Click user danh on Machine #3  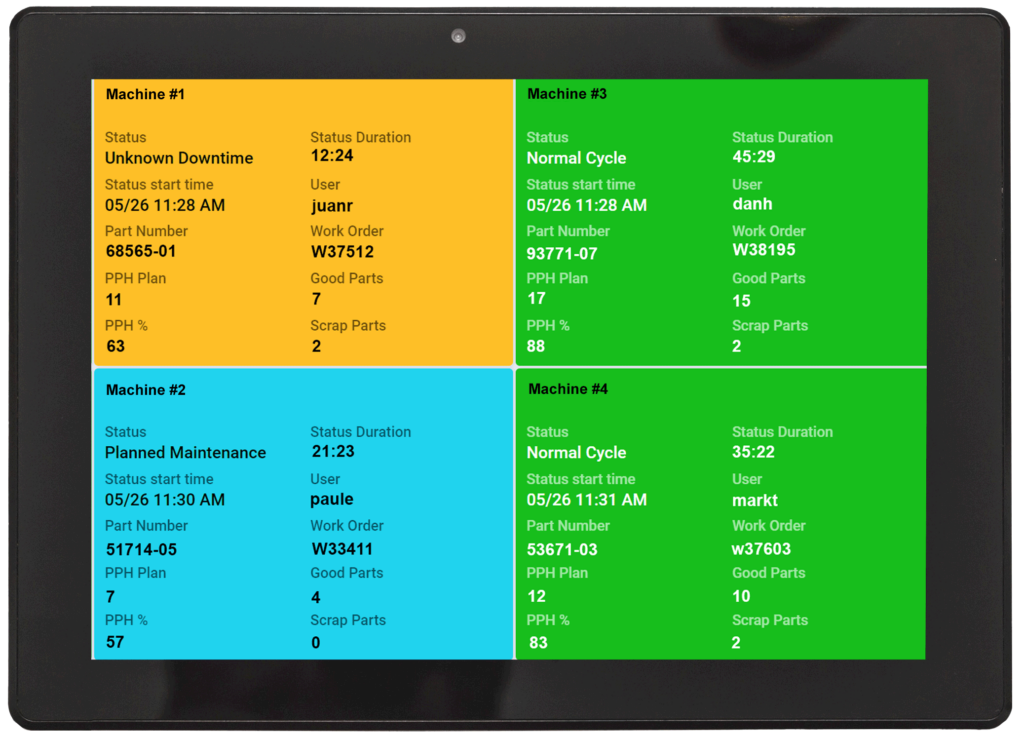click(x=753, y=204)
